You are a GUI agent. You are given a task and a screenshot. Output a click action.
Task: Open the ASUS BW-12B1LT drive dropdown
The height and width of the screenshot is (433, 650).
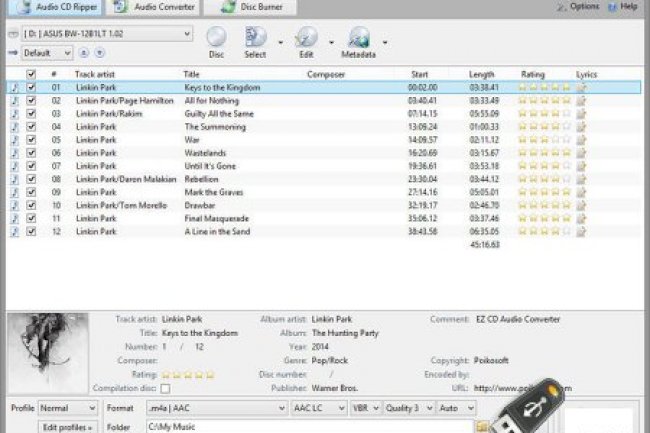pyautogui.click(x=107, y=34)
